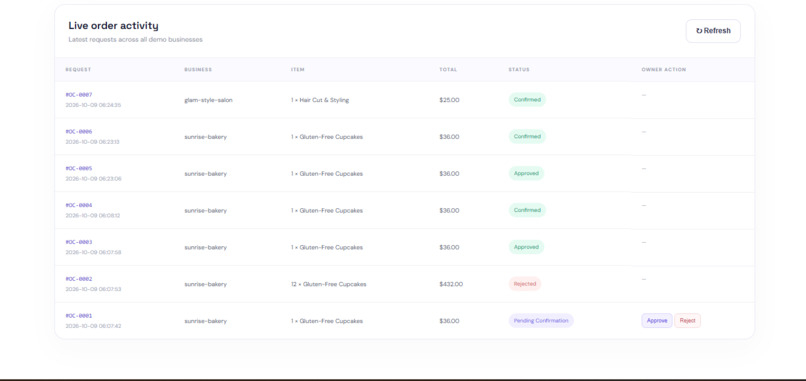
Task: Click timestamp 06:23:13 under #OC-0006
Action: click(x=93, y=142)
